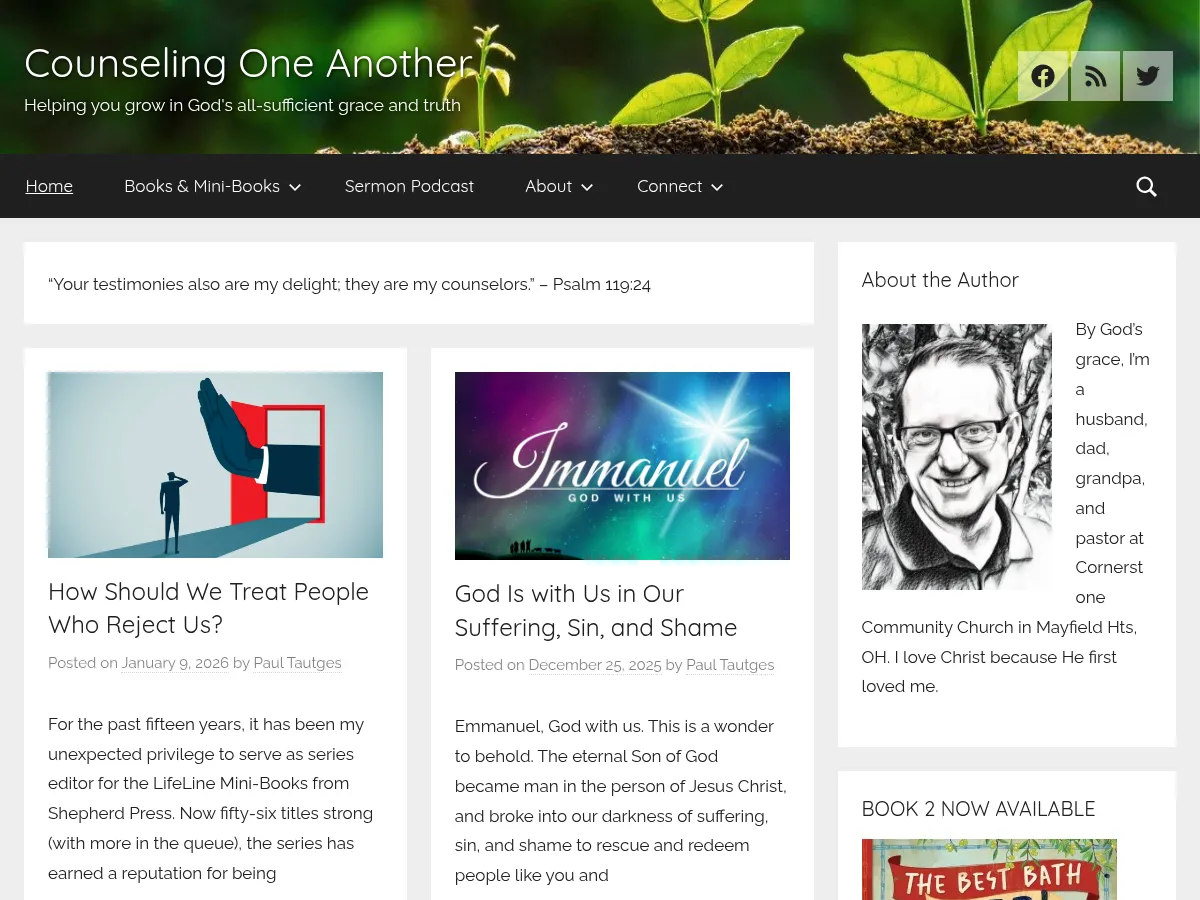The height and width of the screenshot is (900, 1200).
Task: Open the rejection door post thumbnail
Action: pos(215,465)
